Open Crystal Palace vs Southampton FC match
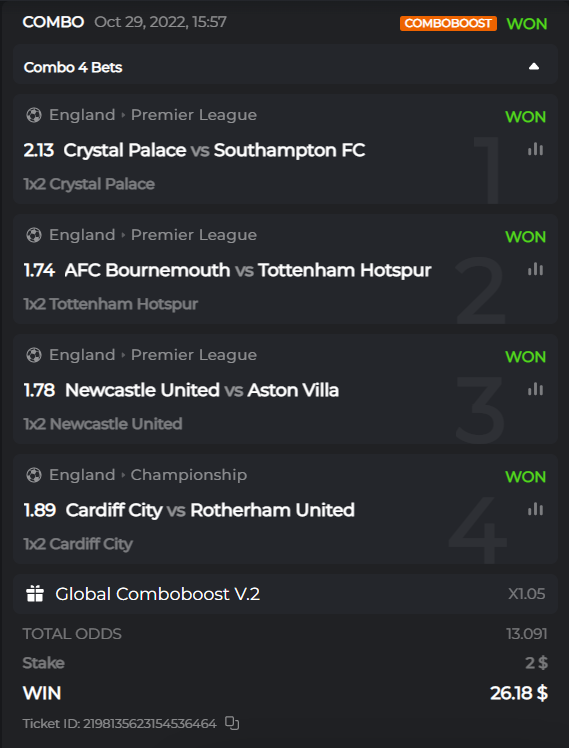The image size is (569, 748). pyautogui.click(x=214, y=150)
